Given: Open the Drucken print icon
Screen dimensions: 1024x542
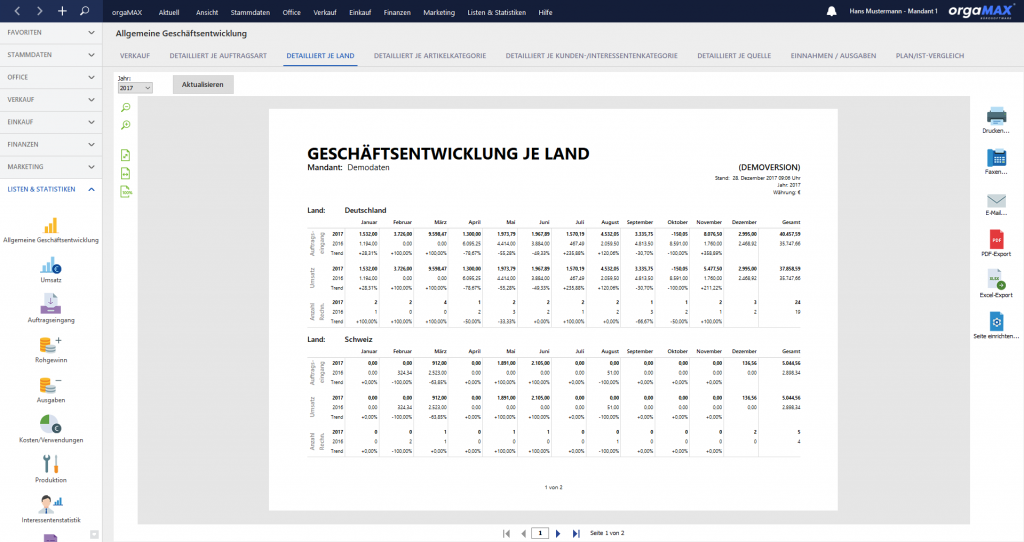Looking at the screenshot, I should [x=996, y=116].
